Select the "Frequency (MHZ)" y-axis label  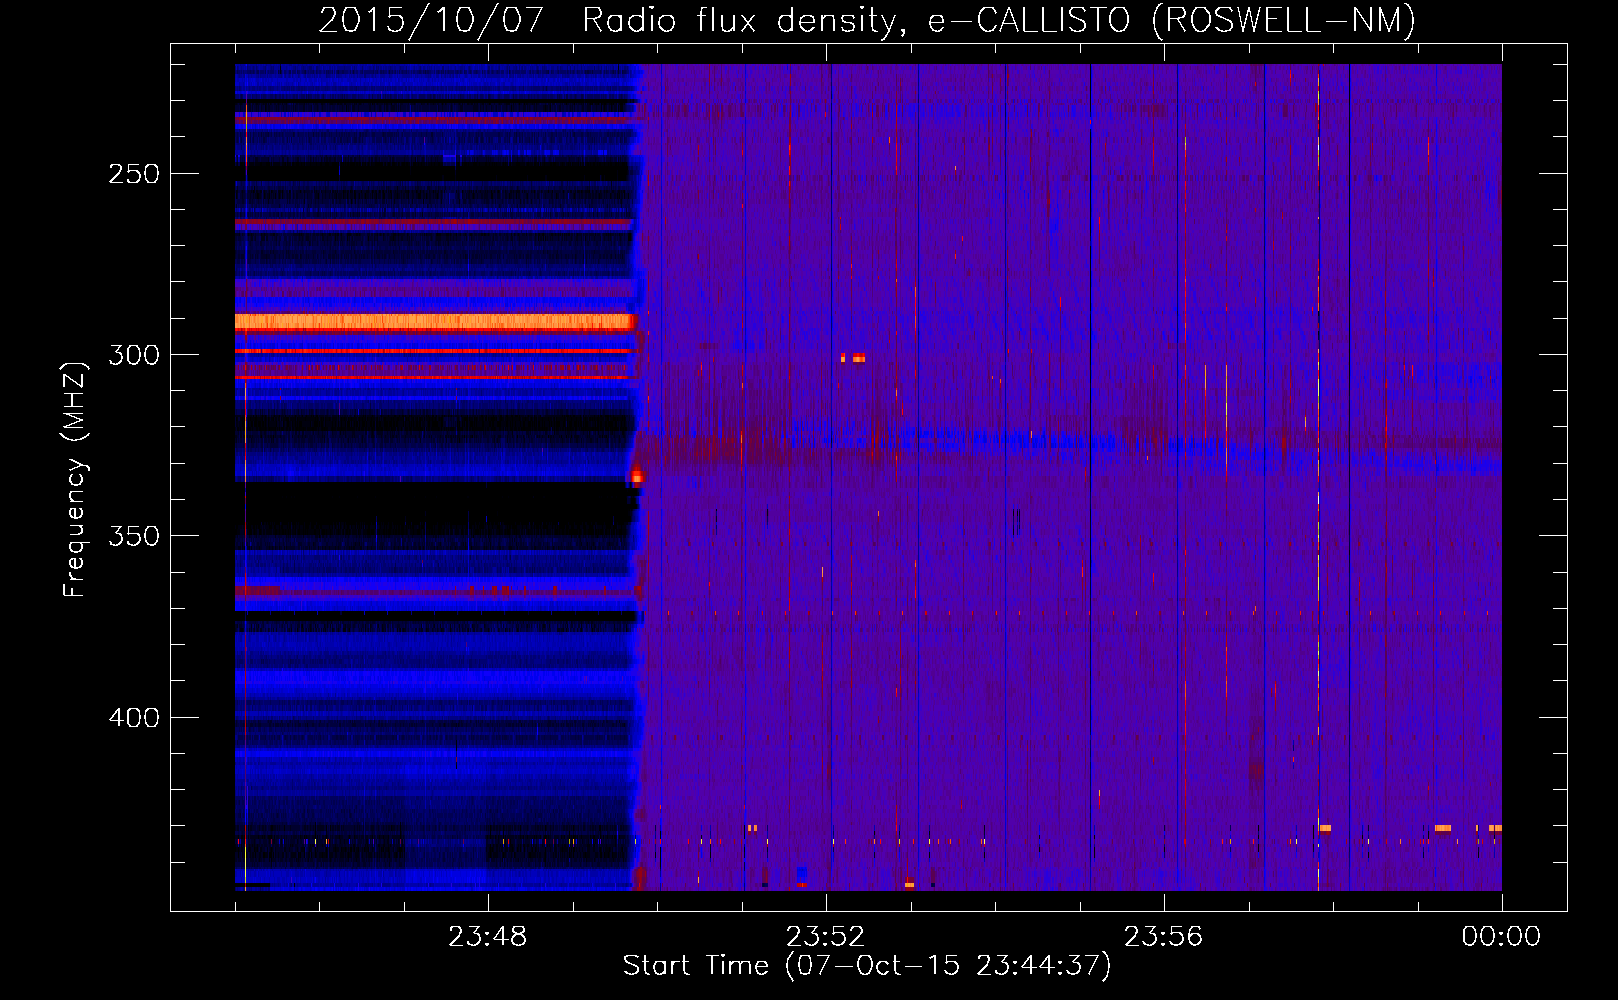[x=75, y=479]
